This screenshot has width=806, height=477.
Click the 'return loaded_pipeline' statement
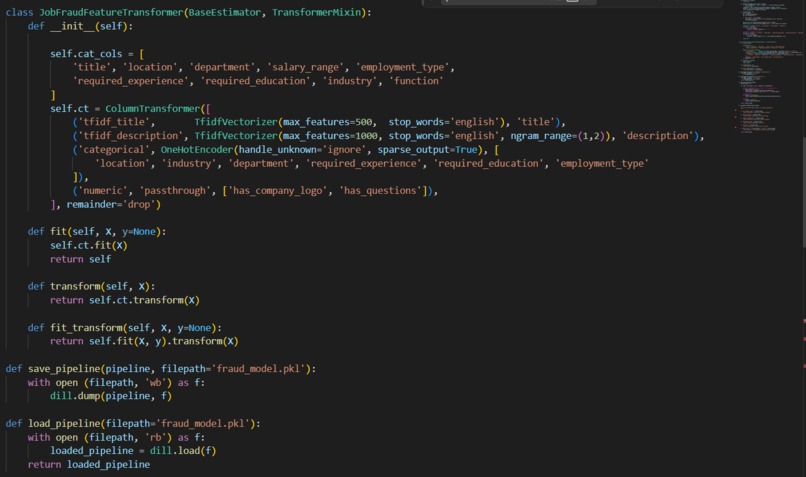point(89,465)
